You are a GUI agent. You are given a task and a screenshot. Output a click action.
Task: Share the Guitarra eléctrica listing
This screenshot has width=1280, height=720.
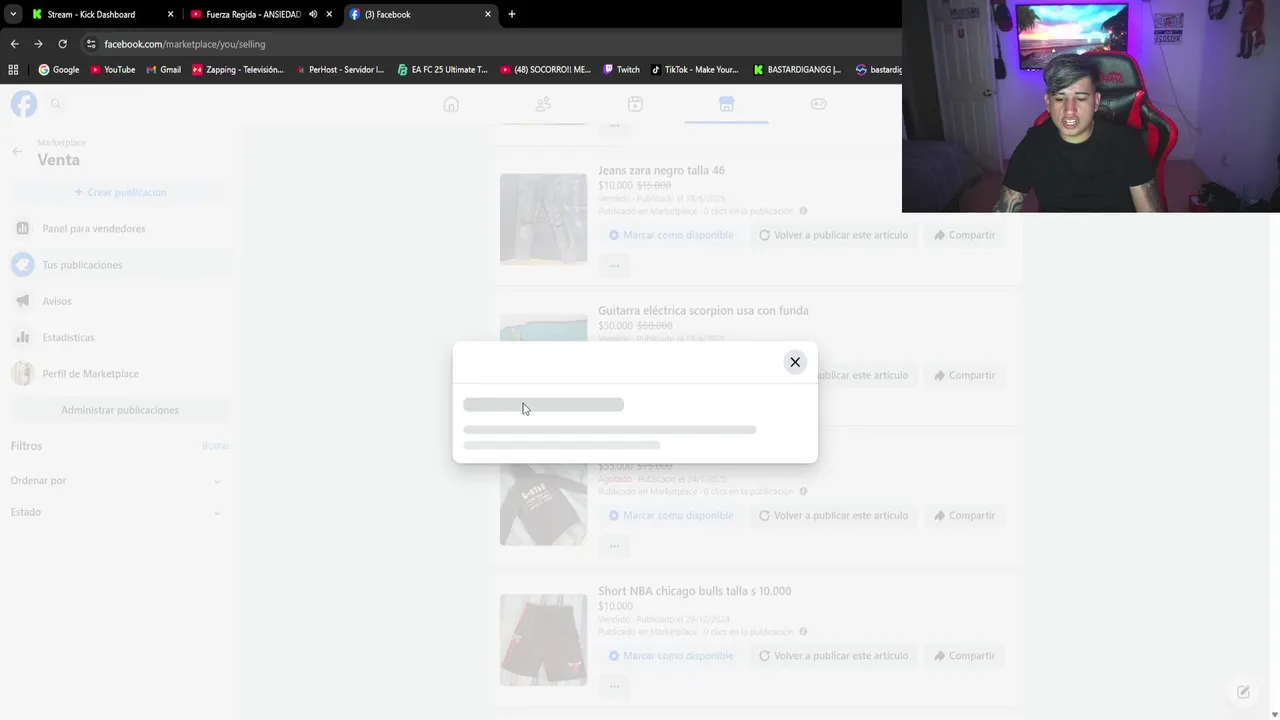click(965, 375)
